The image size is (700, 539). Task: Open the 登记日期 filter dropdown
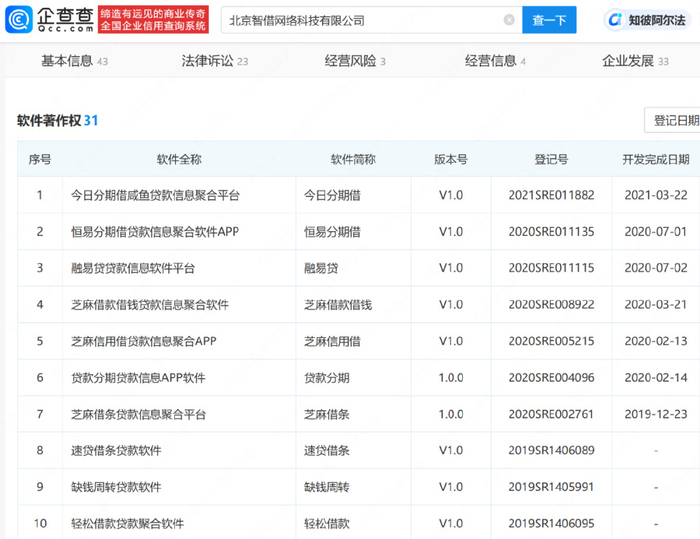pos(672,120)
